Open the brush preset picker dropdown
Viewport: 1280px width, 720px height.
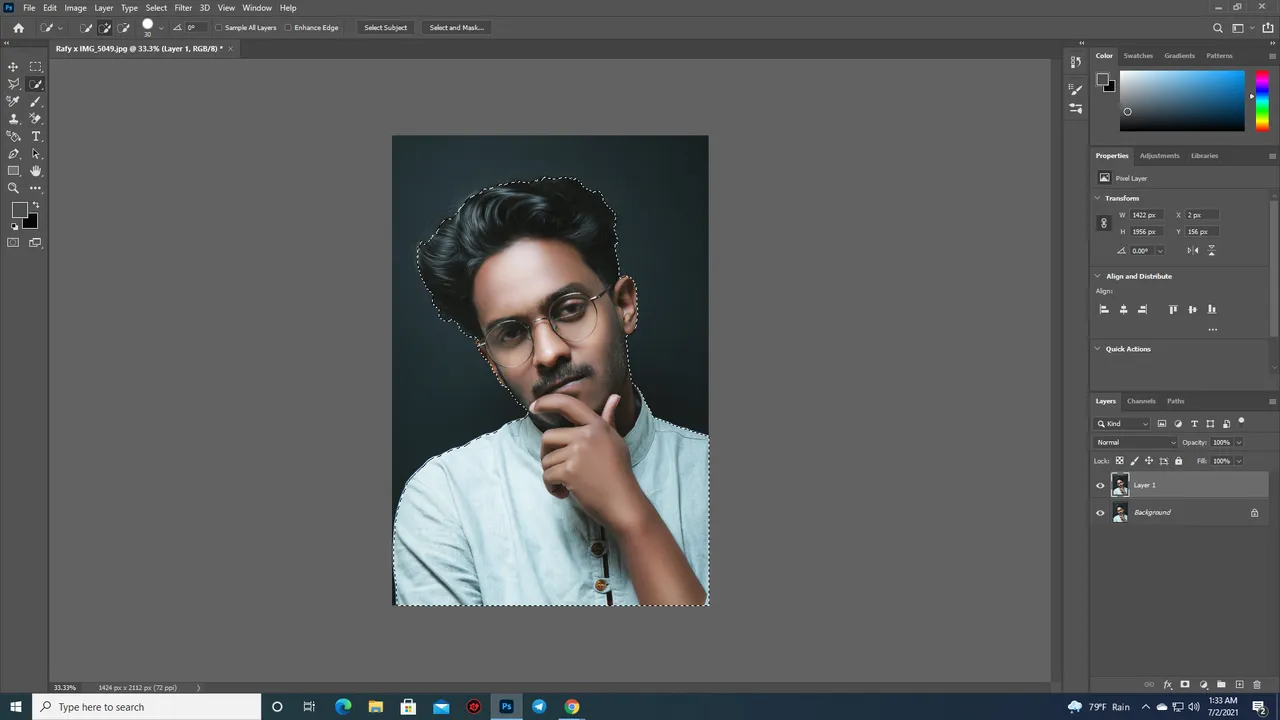161,28
